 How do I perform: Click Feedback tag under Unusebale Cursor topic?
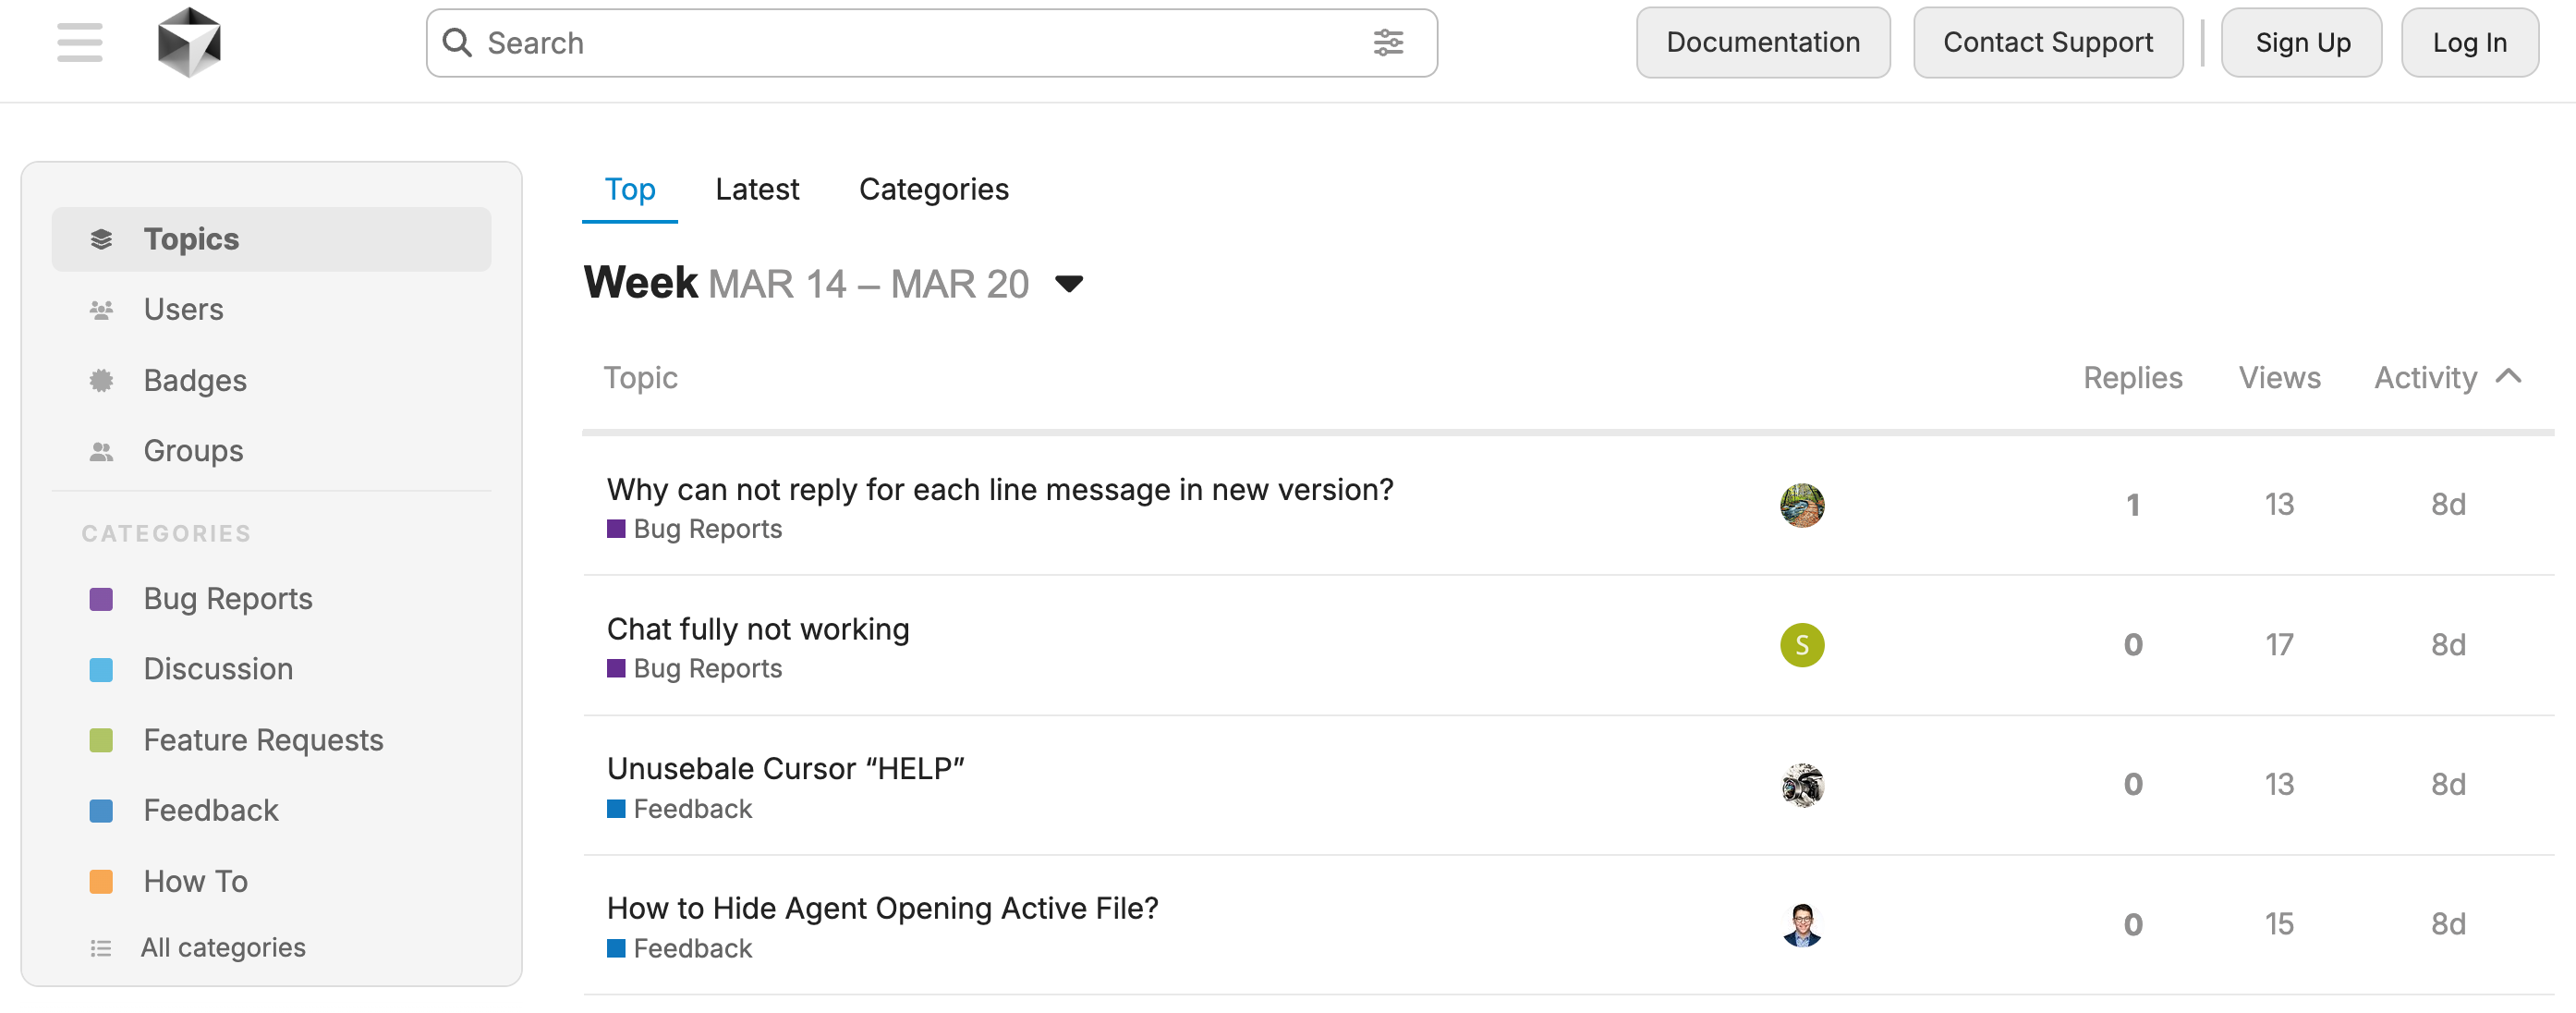(x=680, y=809)
